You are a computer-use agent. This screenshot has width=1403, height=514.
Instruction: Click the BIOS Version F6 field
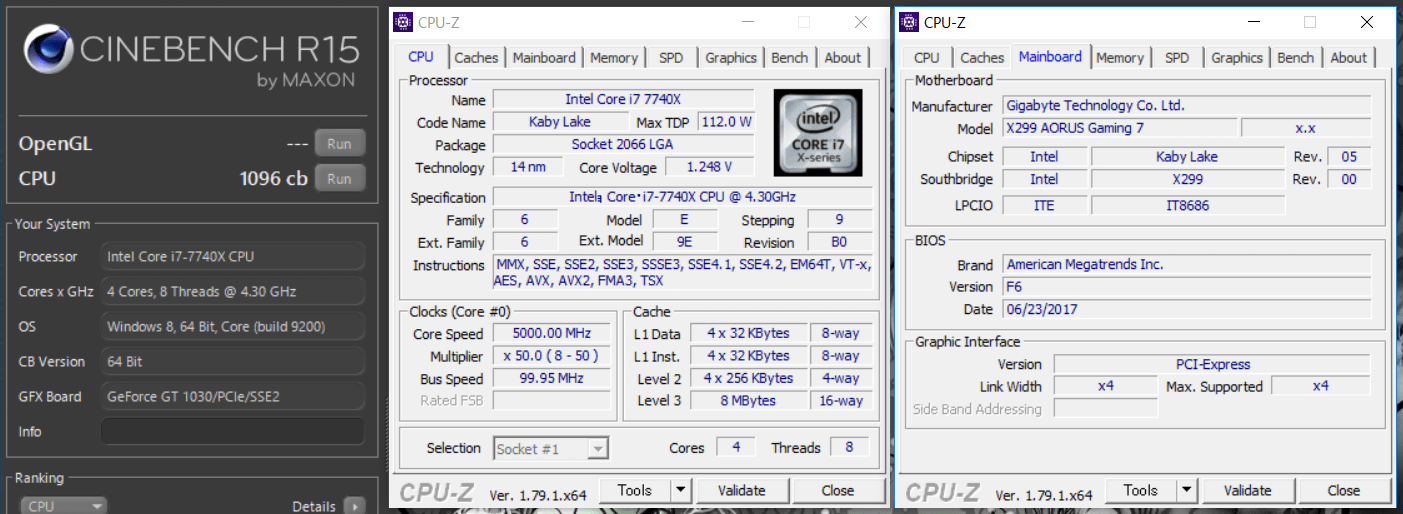(1186, 287)
